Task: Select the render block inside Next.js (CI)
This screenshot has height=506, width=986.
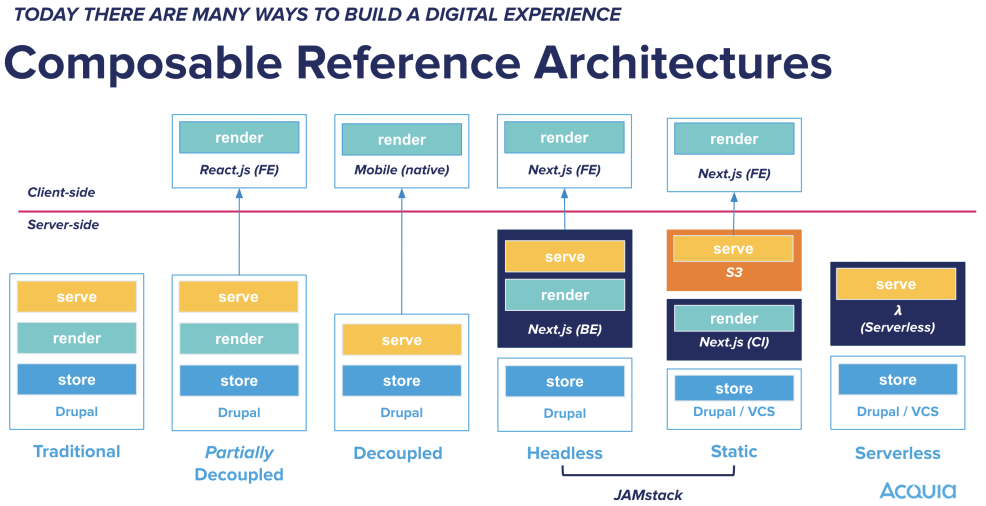Action: pos(733,318)
